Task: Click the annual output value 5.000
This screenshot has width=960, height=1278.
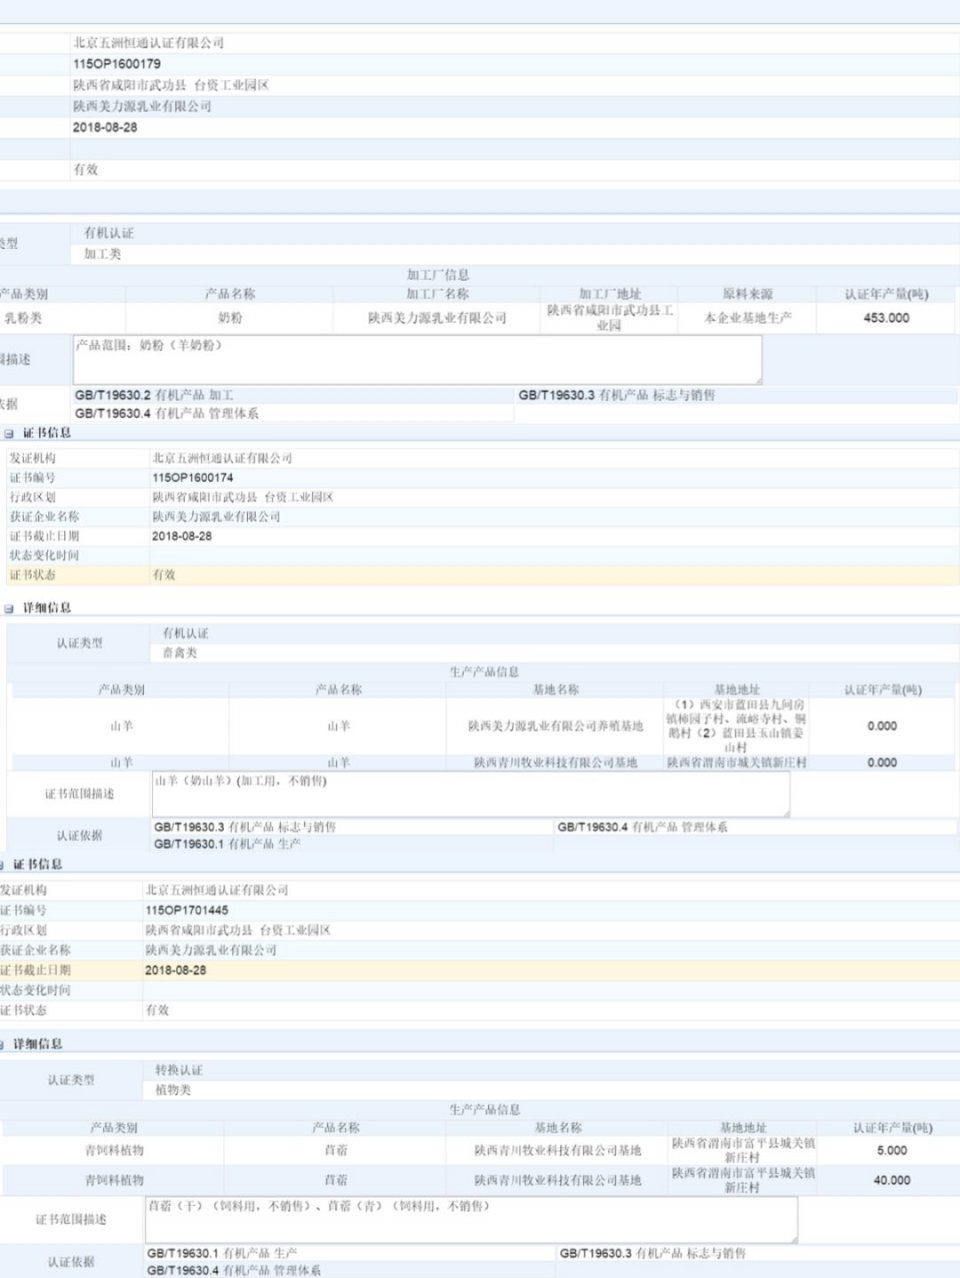Action: point(892,1151)
